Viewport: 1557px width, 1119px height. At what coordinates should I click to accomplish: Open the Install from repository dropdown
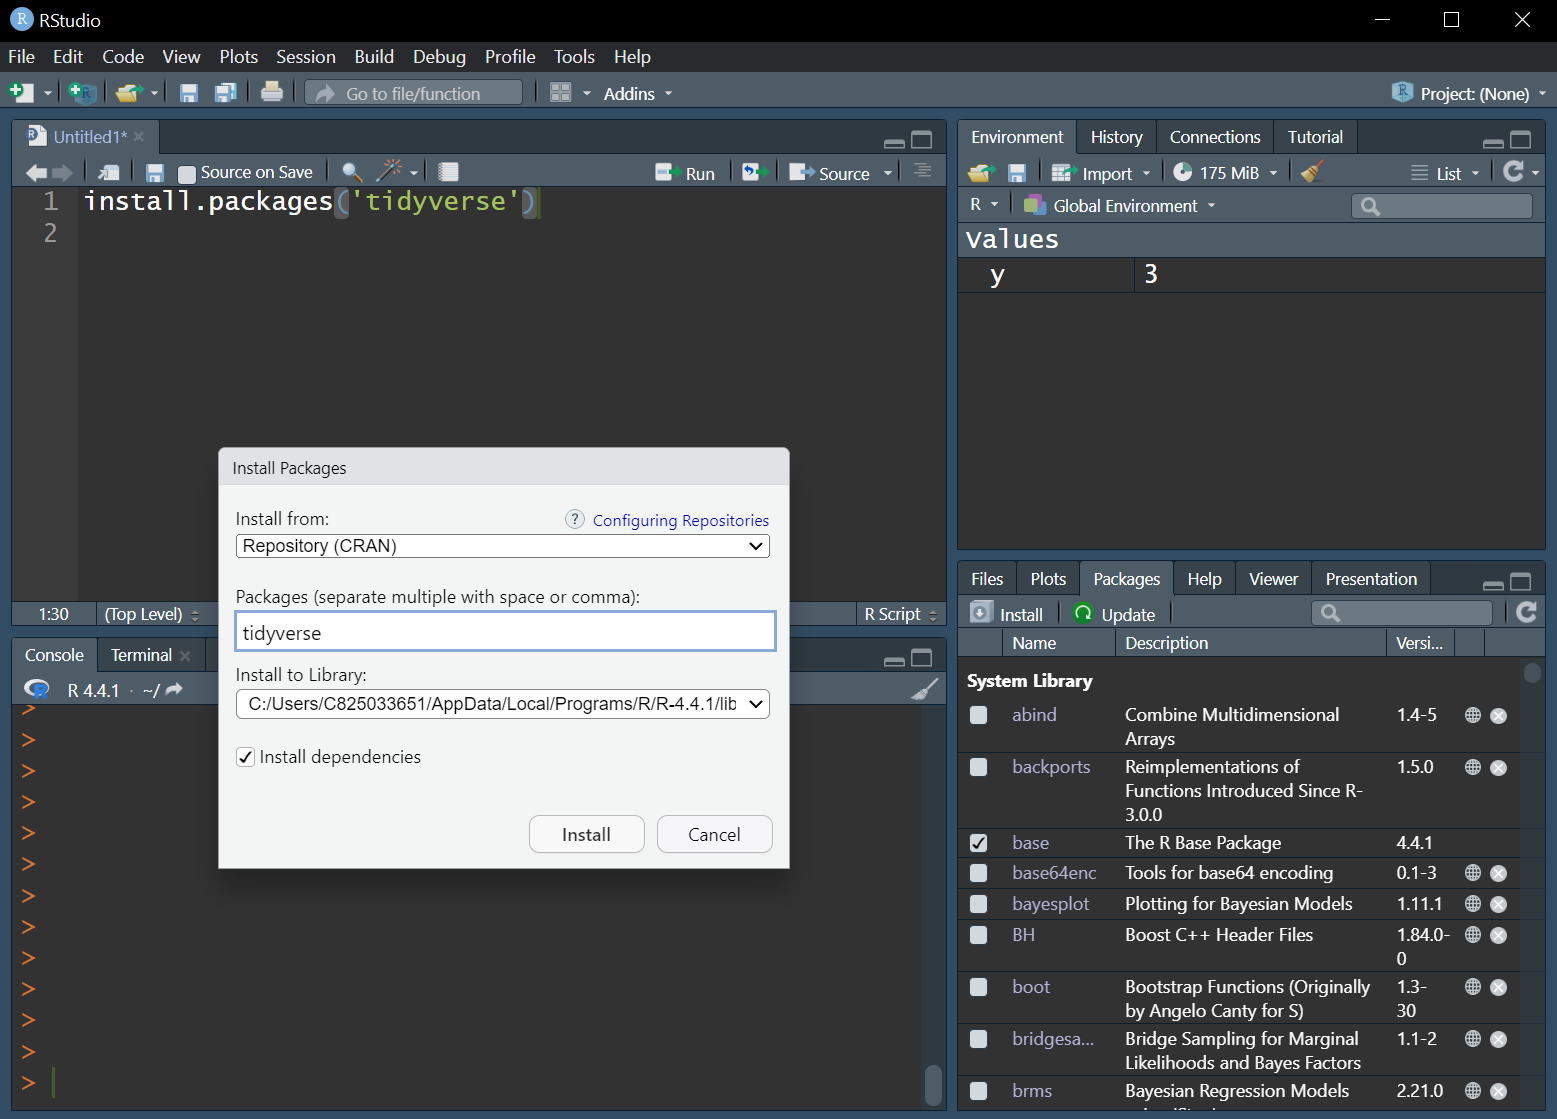[502, 546]
